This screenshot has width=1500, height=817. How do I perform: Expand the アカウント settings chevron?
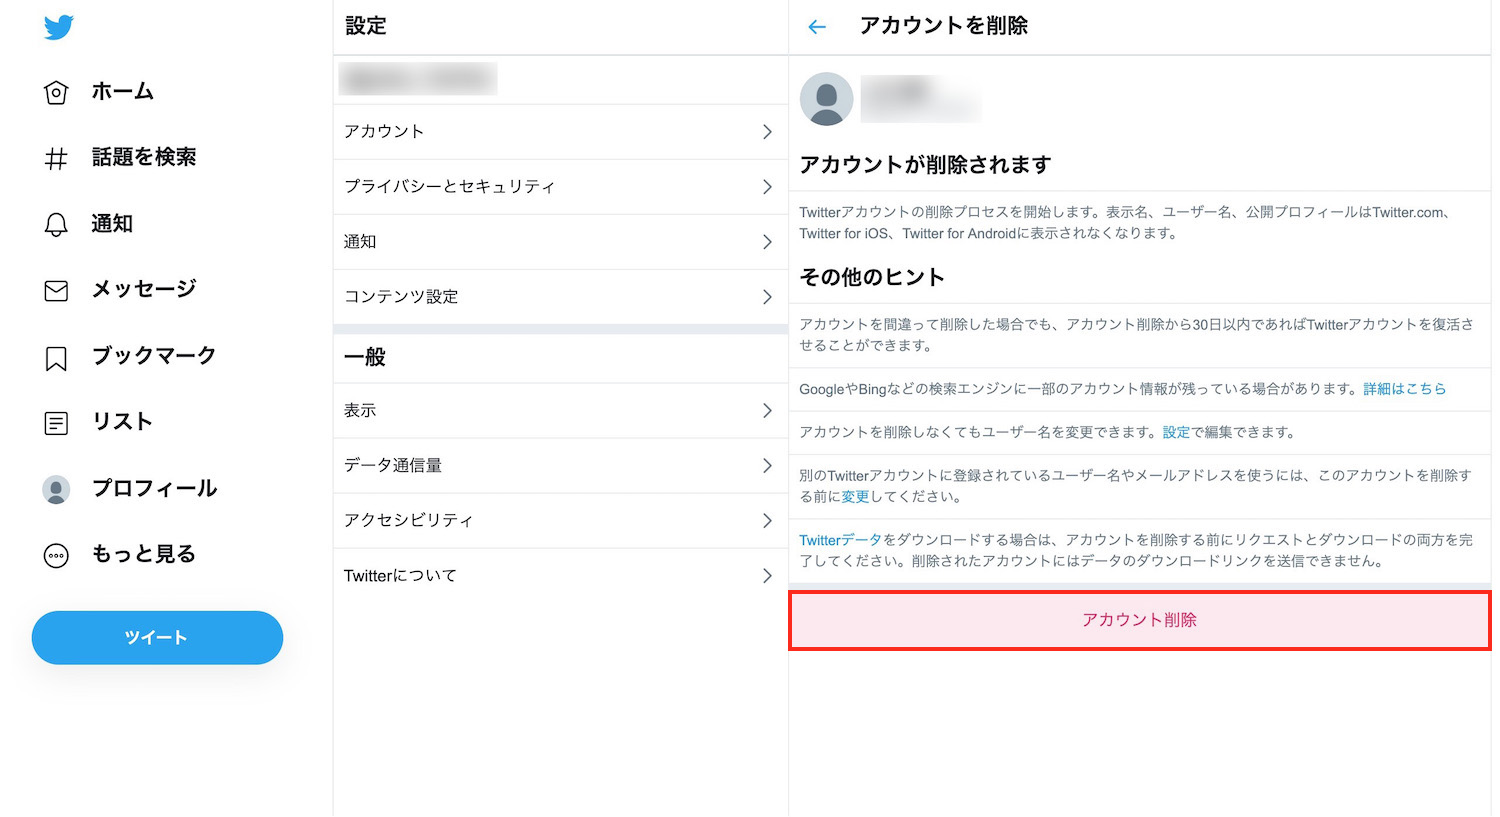point(767,132)
